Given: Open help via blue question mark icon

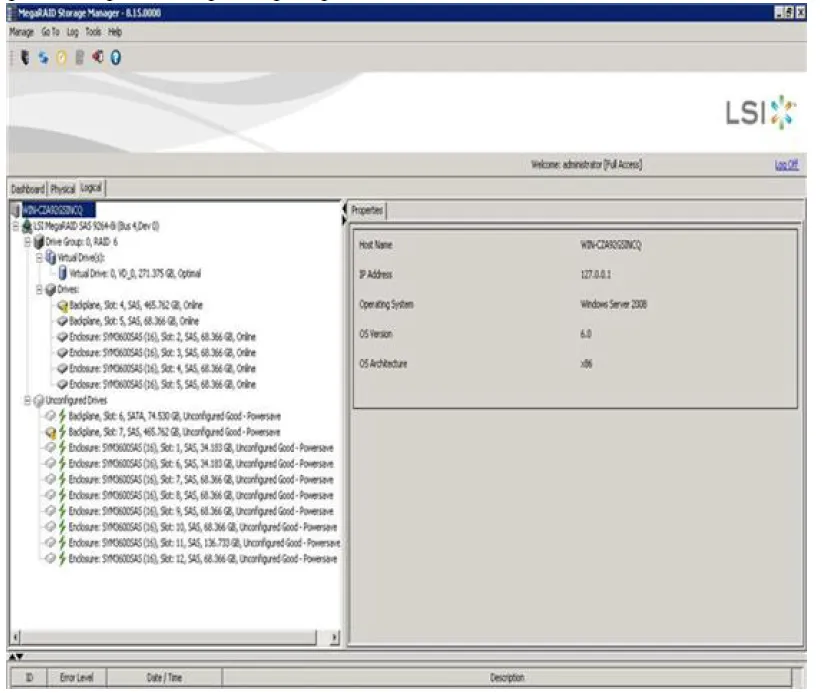Looking at the screenshot, I should click(x=116, y=58).
